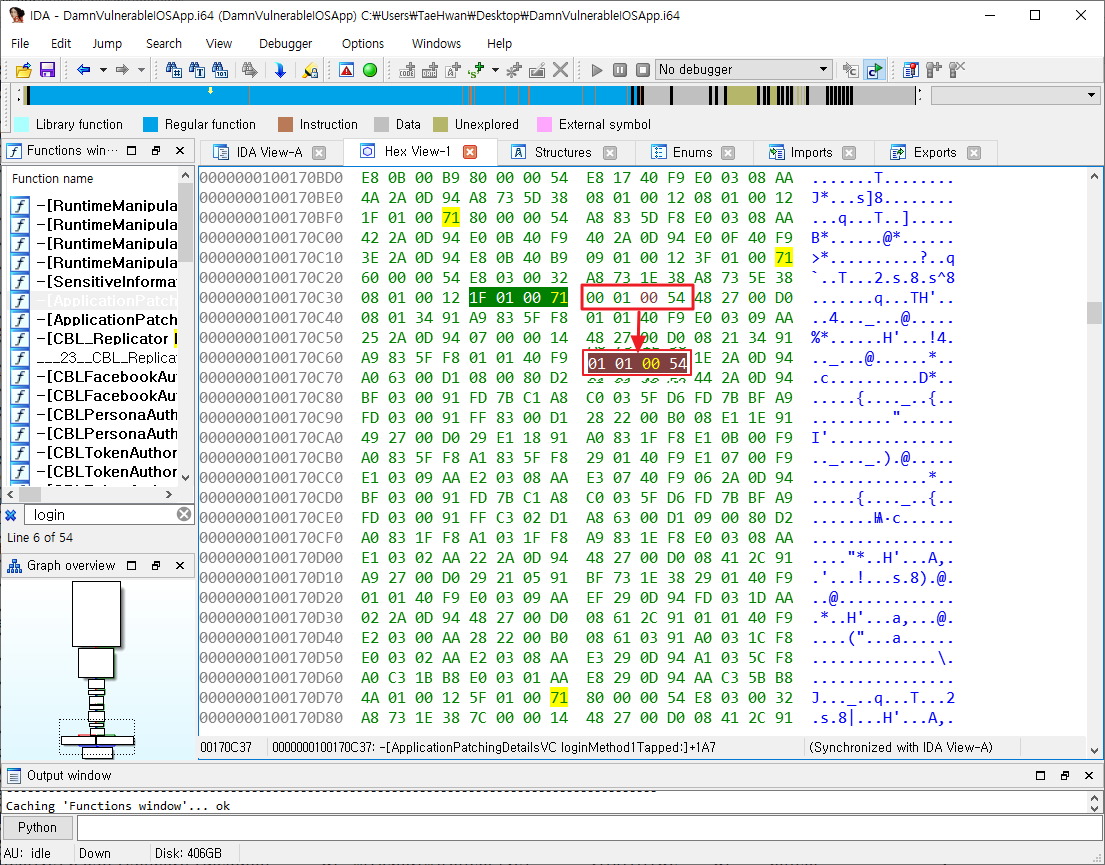Viewport: 1105px width, 865px height.
Task: Click the Graph overview thumbnail
Action: pyautogui.click(x=97, y=670)
